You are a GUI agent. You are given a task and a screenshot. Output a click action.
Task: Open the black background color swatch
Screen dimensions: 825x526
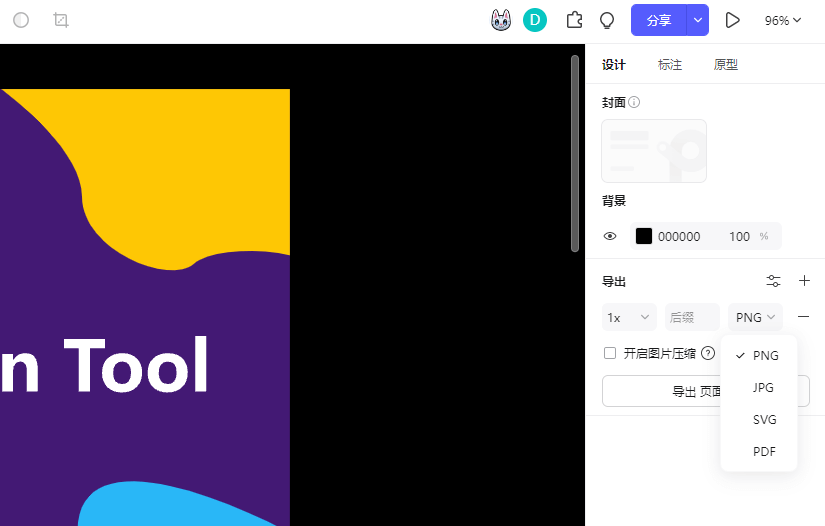(x=643, y=236)
